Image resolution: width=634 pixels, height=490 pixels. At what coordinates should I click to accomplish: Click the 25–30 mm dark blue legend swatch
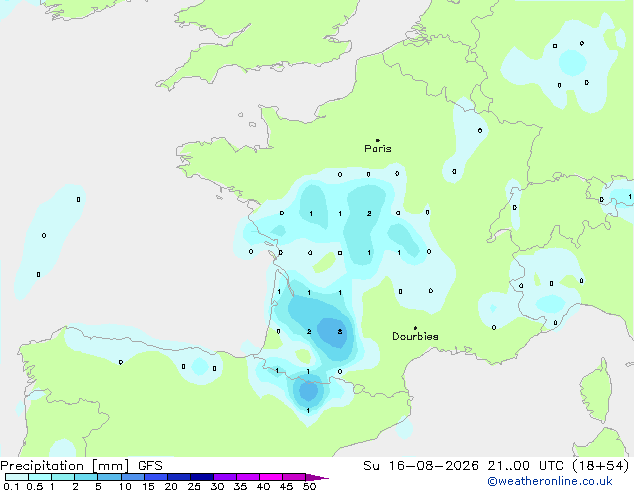tap(201, 477)
